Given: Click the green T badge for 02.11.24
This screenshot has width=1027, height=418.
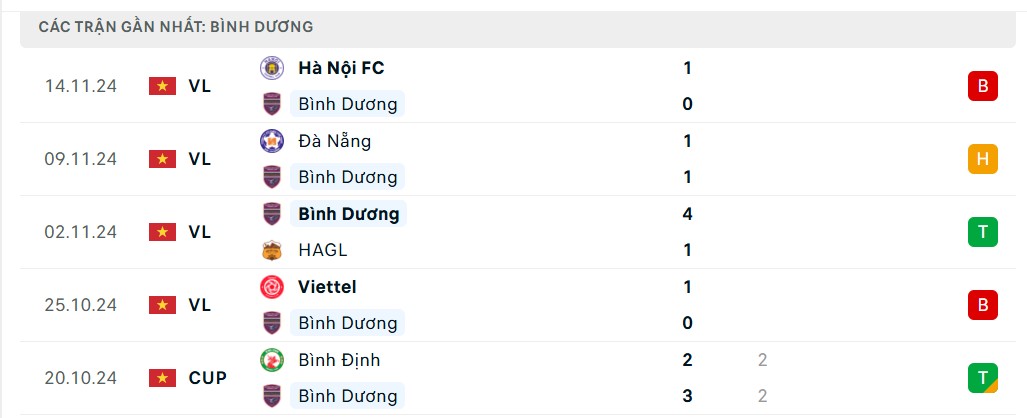Looking at the screenshot, I should click(982, 232).
